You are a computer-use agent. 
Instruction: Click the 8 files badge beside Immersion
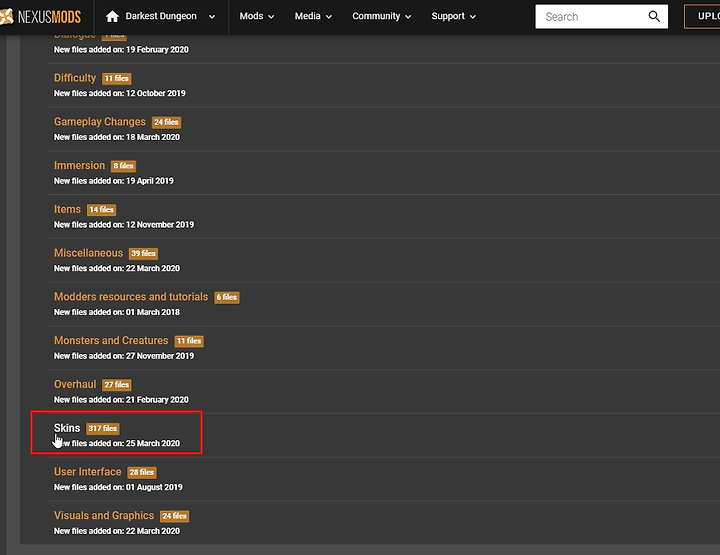coord(124,166)
